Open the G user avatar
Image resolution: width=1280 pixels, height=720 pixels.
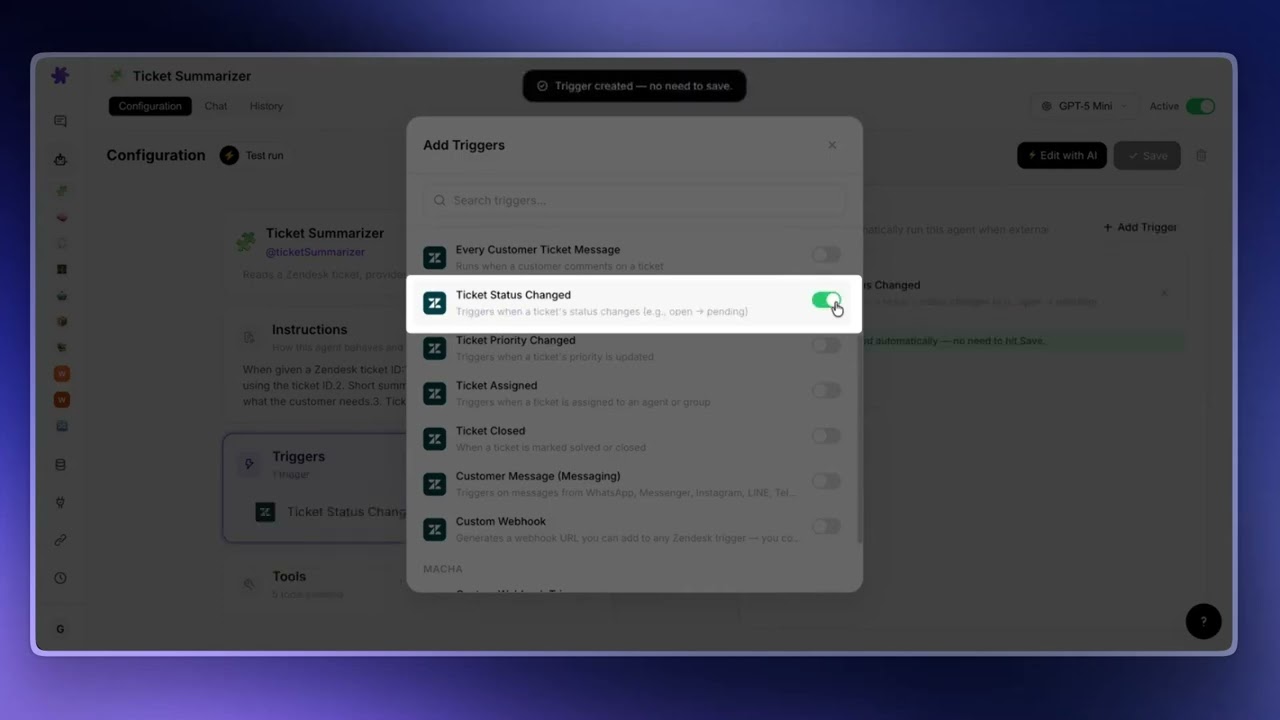pos(60,629)
